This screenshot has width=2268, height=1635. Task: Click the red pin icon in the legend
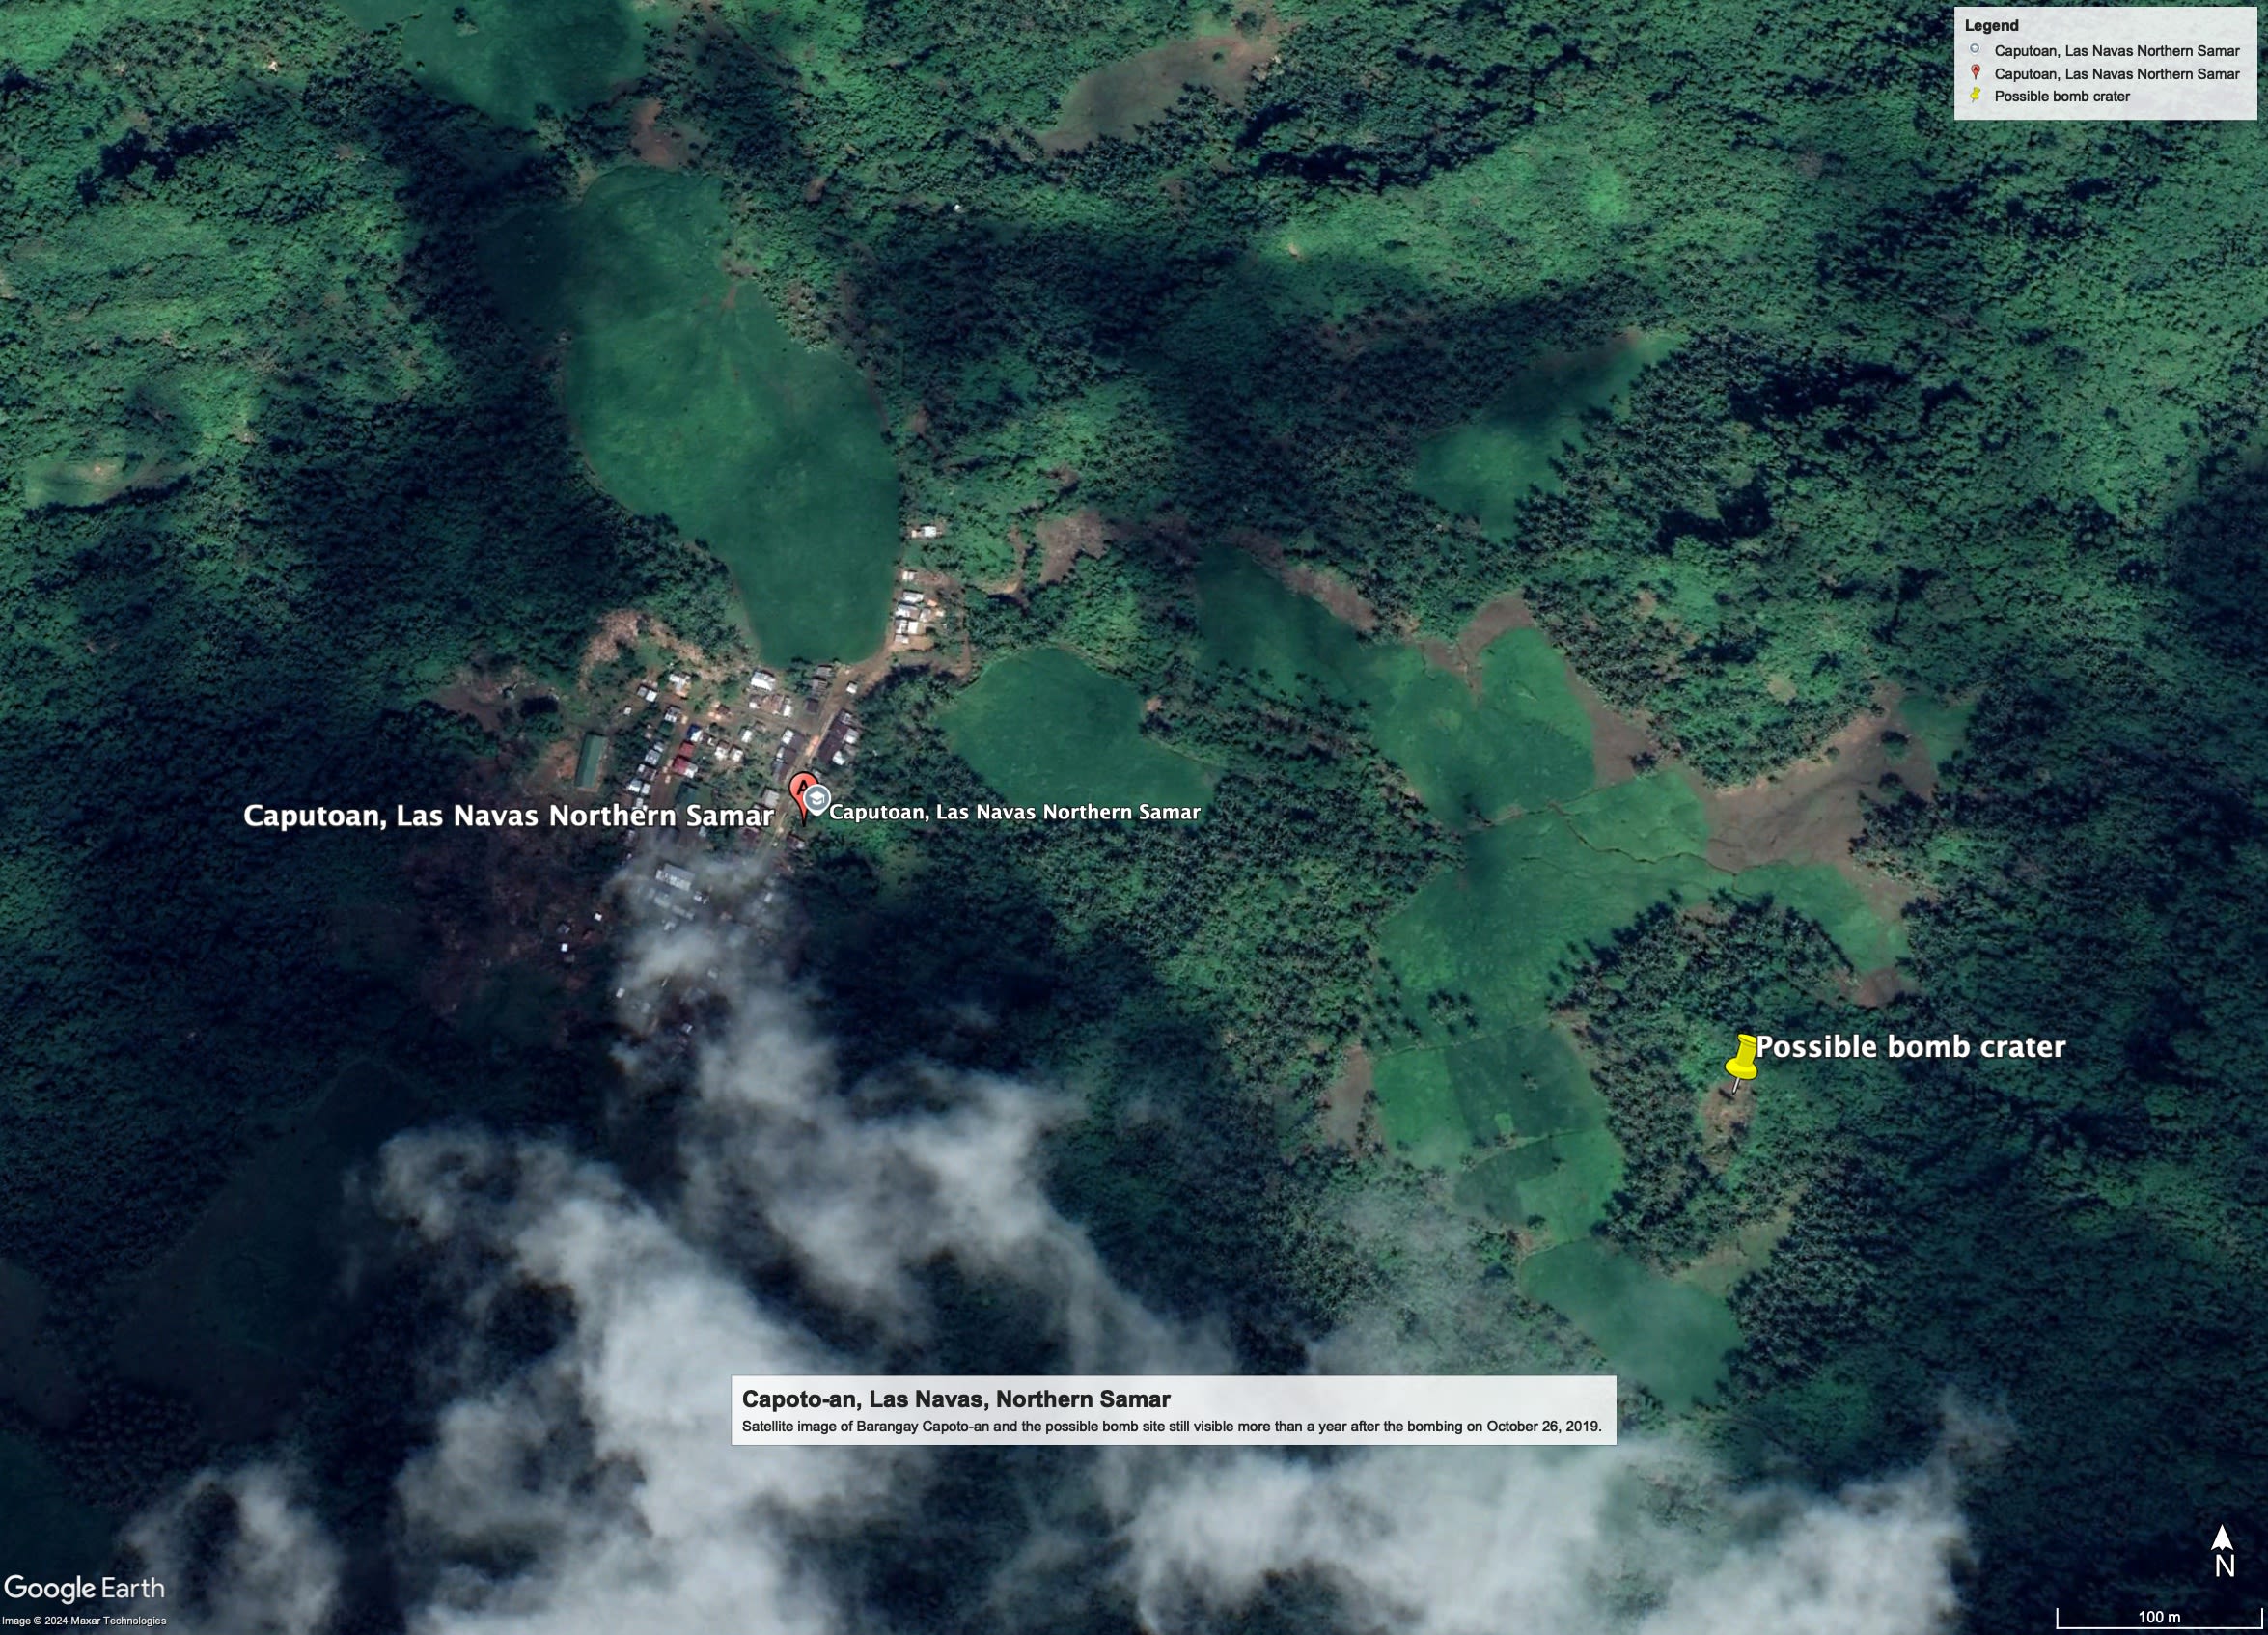pos(1975,73)
